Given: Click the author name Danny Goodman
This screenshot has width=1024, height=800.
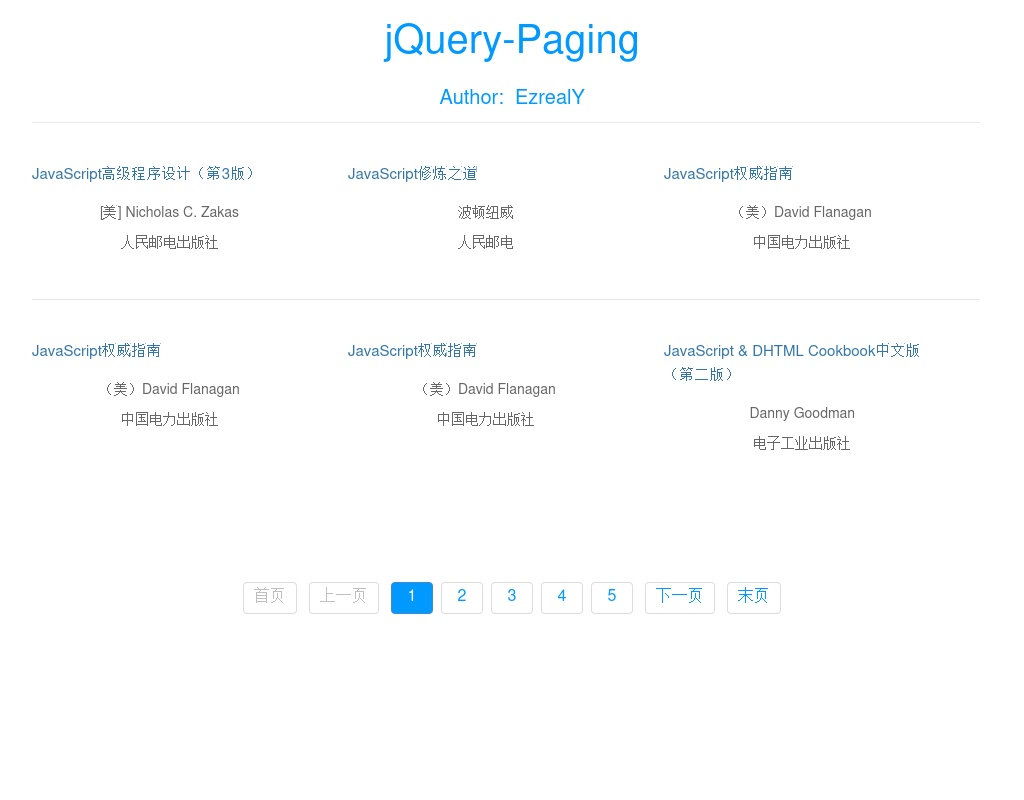Looking at the screenshot, I should click(801, 413).
